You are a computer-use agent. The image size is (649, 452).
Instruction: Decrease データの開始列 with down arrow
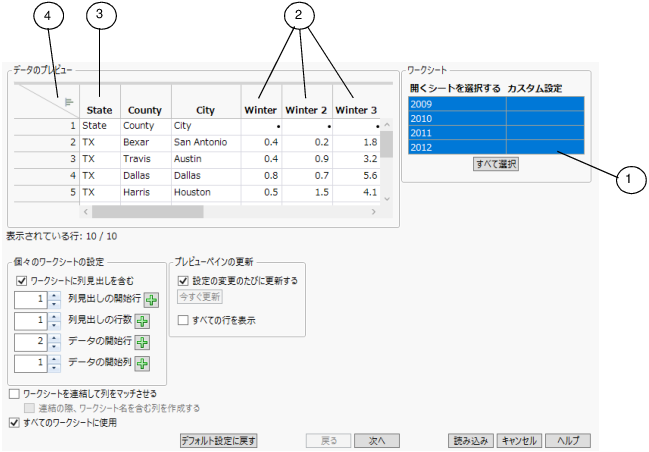(x=54, y=368)
